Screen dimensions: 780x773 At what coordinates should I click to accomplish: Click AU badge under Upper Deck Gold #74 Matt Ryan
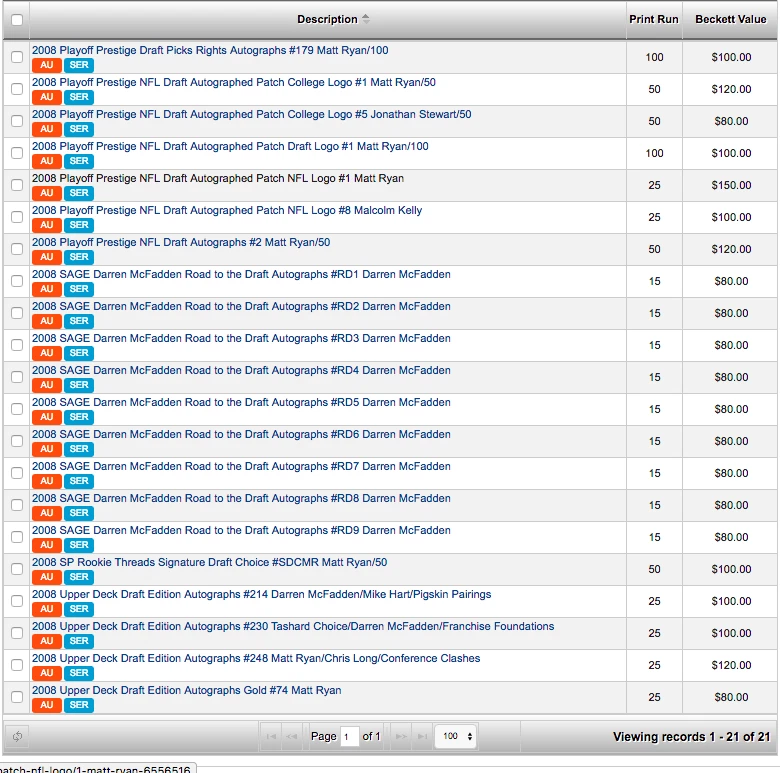pos(47,705)
